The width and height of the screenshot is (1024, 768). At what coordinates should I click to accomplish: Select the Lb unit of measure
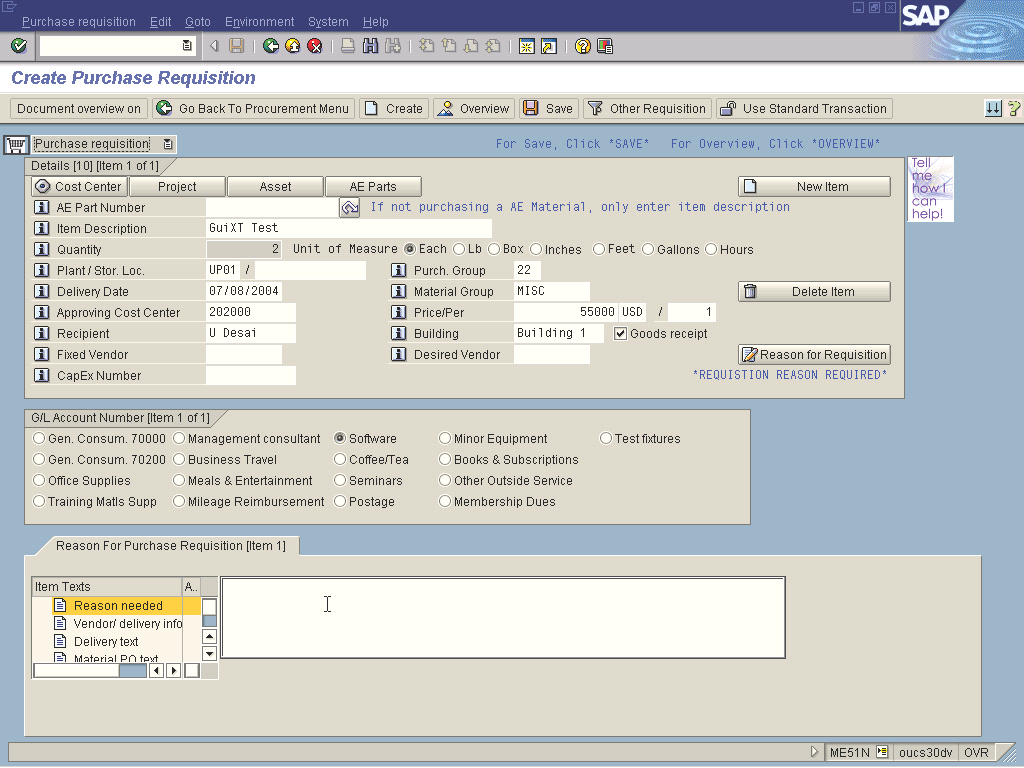tap(459, 249)
